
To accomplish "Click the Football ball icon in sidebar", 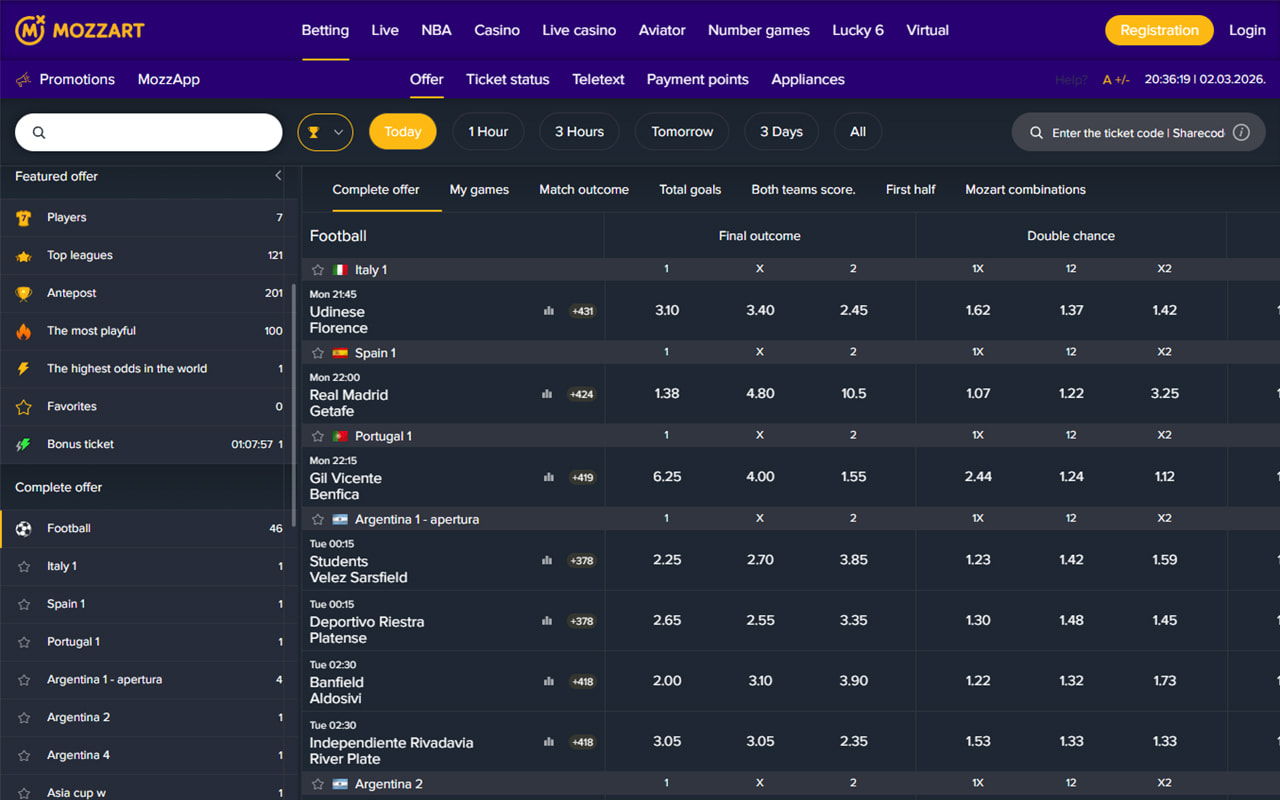I will coord(24,528).
